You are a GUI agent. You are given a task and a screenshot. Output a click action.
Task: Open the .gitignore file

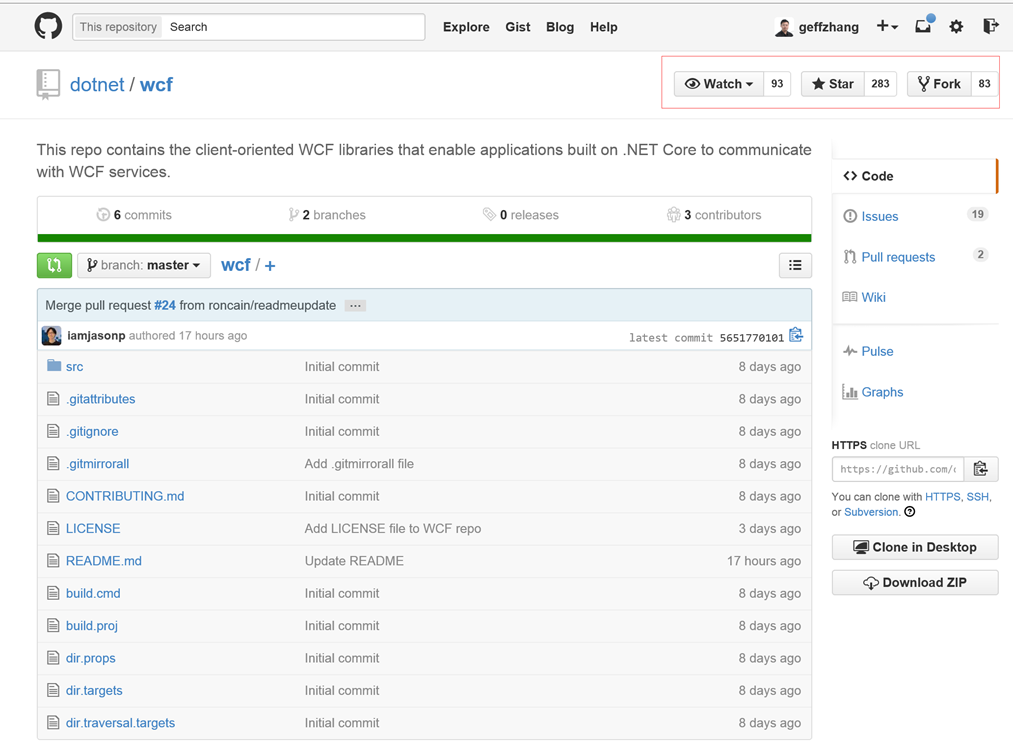point(92,431)
